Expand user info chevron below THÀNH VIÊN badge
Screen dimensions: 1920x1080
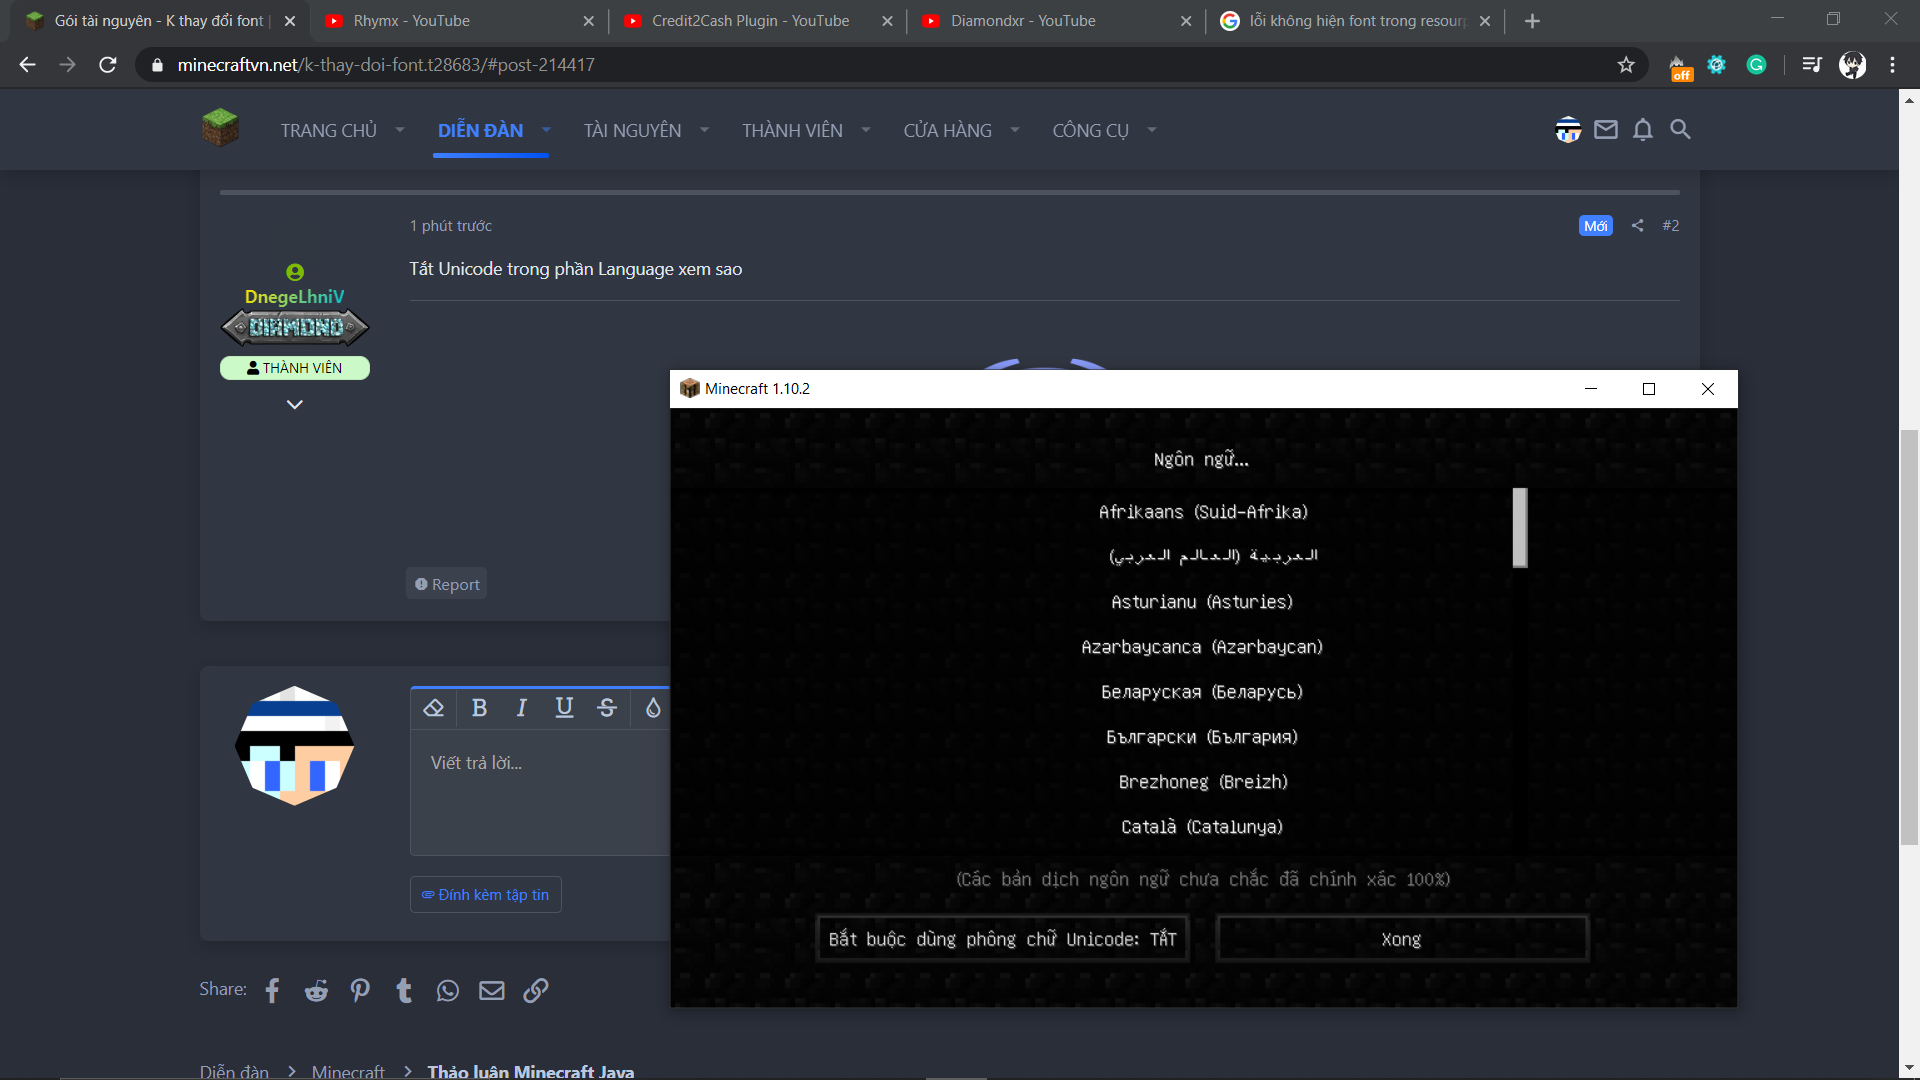pos(294,405)
